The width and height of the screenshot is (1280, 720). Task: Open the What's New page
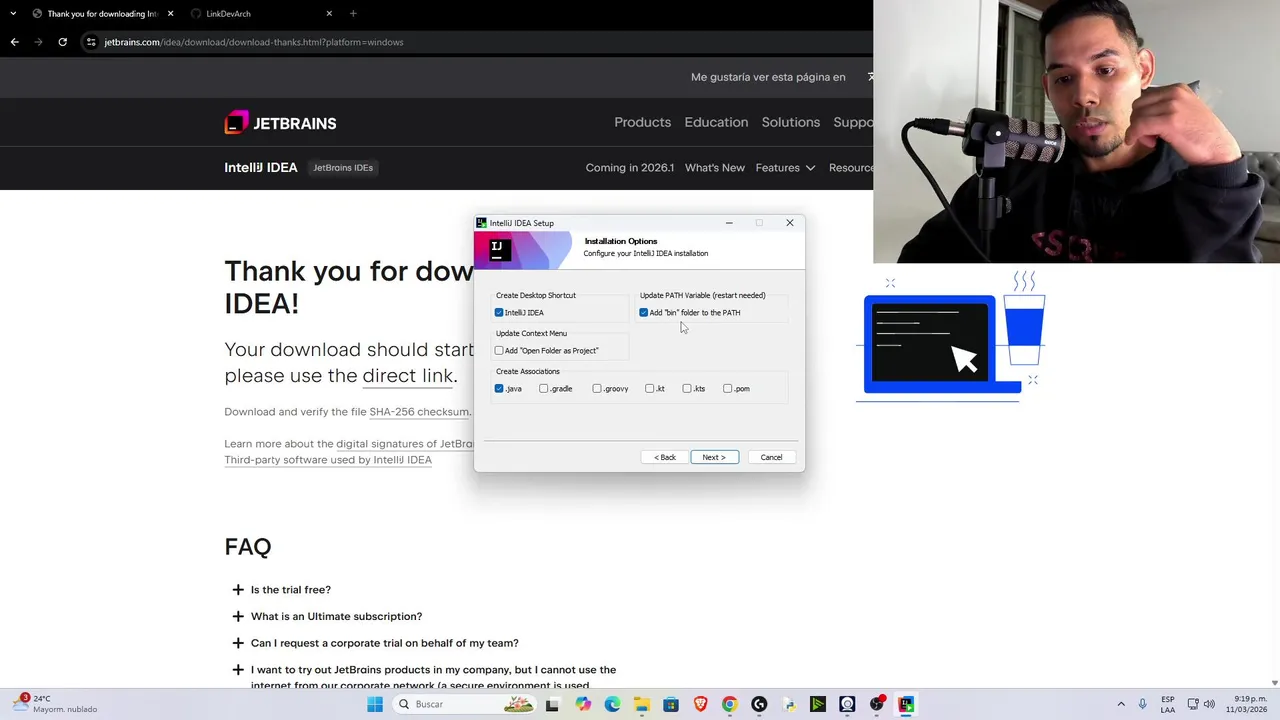(x=715, y=168)
